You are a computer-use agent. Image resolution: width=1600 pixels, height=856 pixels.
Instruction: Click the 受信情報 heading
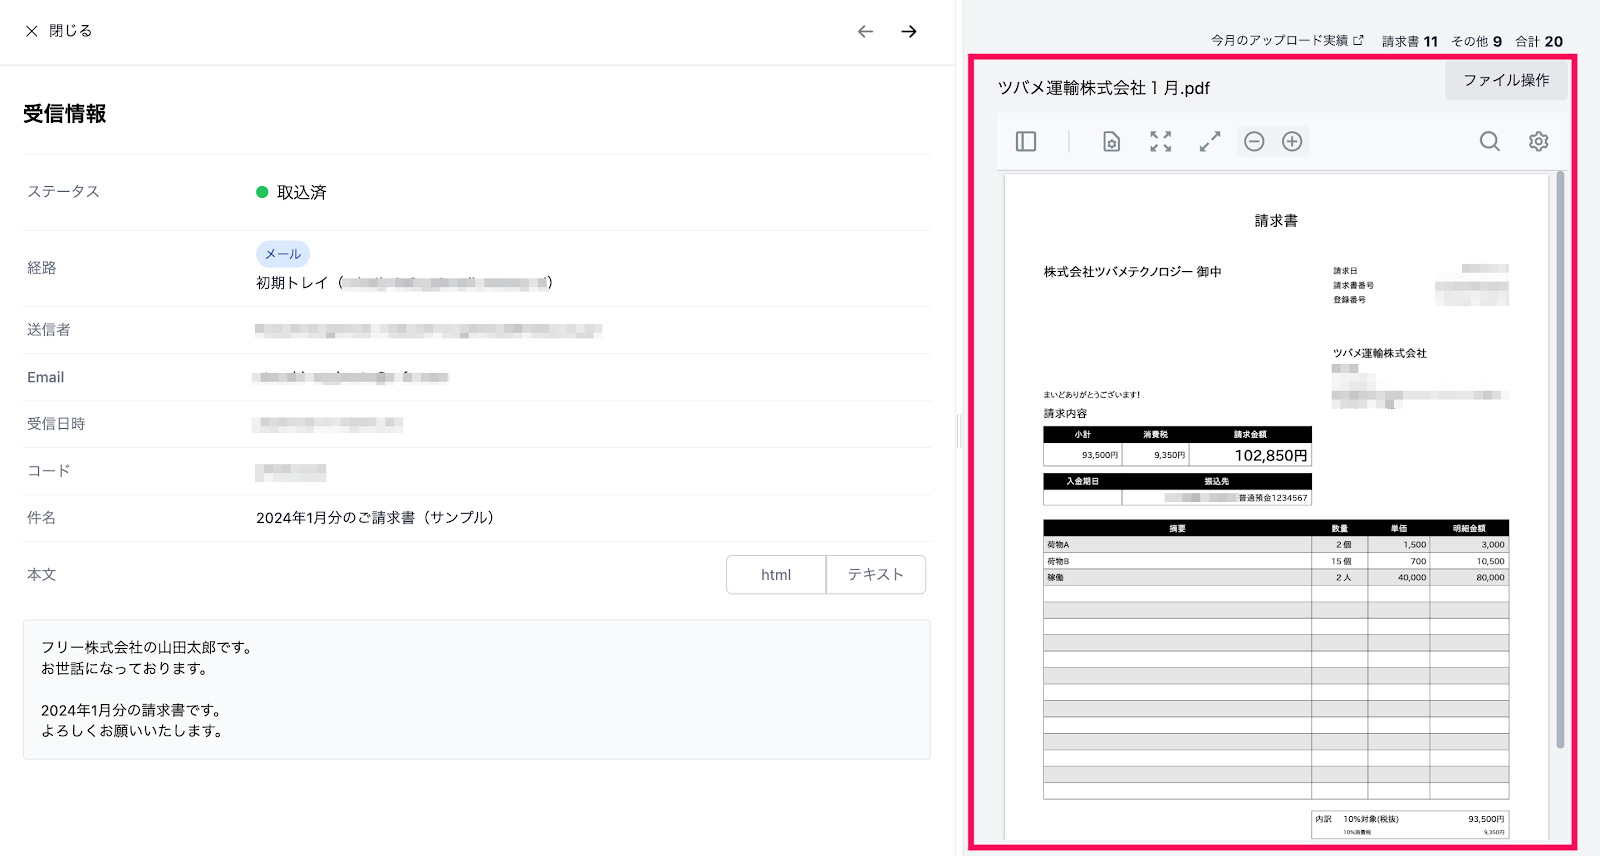(x=65, y=114)
